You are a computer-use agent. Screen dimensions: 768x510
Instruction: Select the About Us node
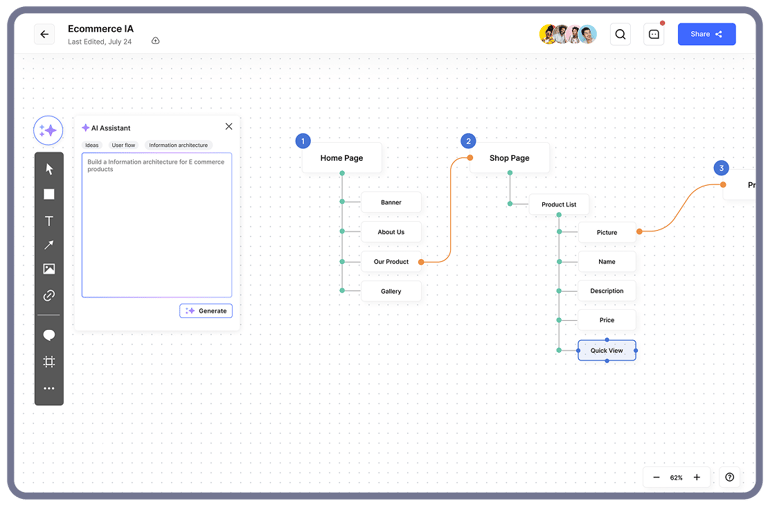pyautogui.click(x=391, y=232)
